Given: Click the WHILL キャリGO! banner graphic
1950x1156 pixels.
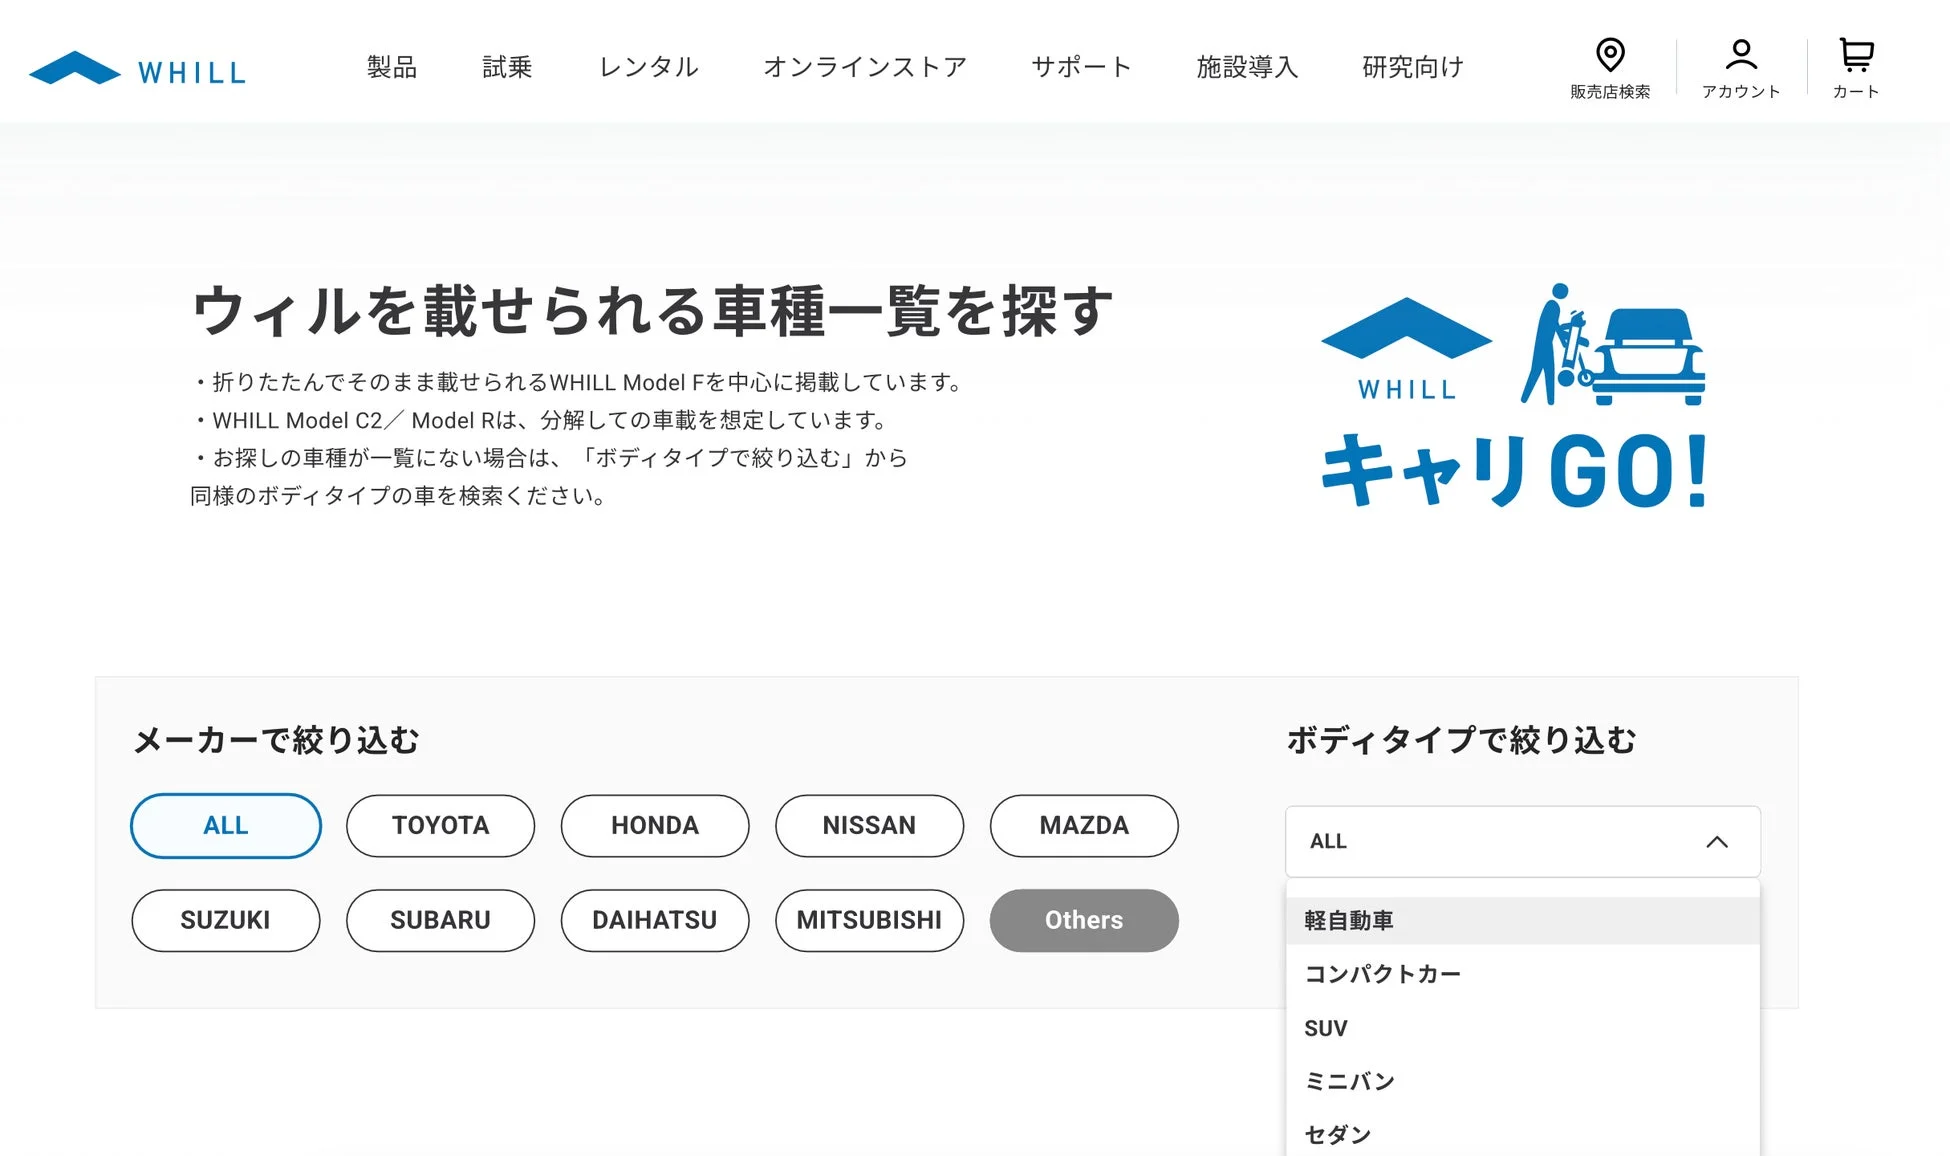Looking at the screenshot, I should (x=1513, y=397).
